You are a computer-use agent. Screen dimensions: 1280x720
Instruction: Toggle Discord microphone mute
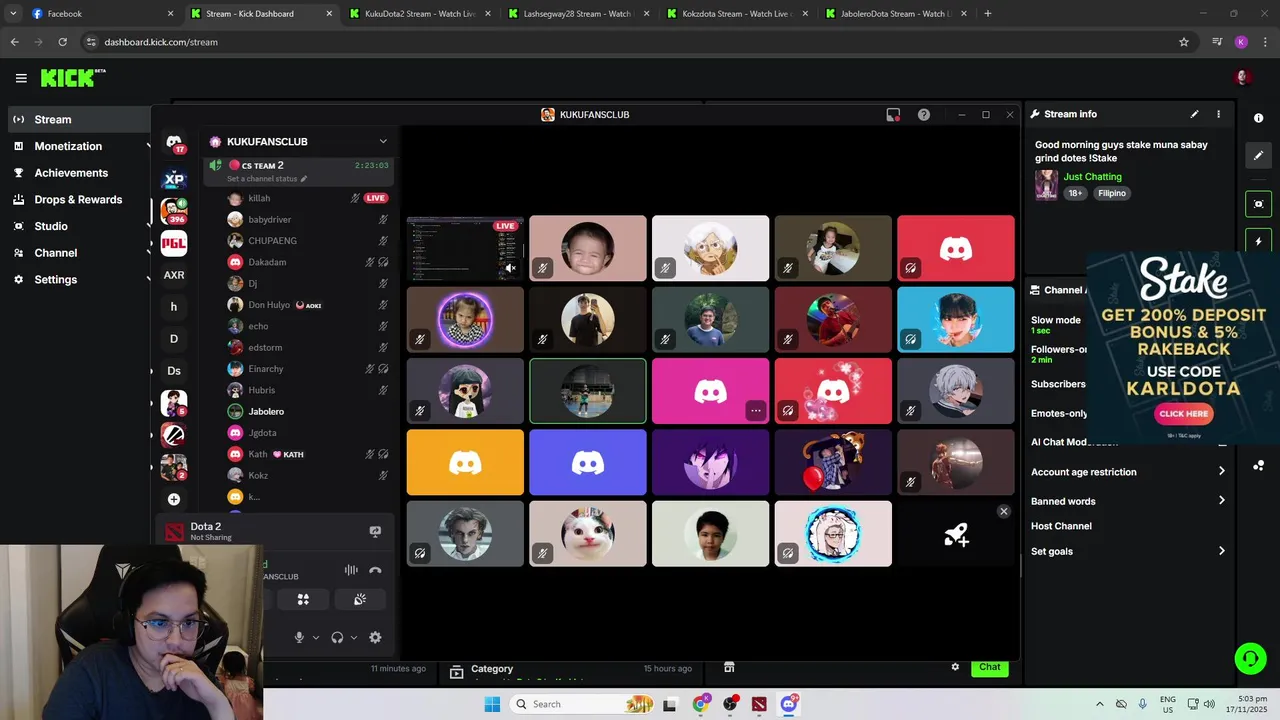pyautogui.click(x=298, y=637)
